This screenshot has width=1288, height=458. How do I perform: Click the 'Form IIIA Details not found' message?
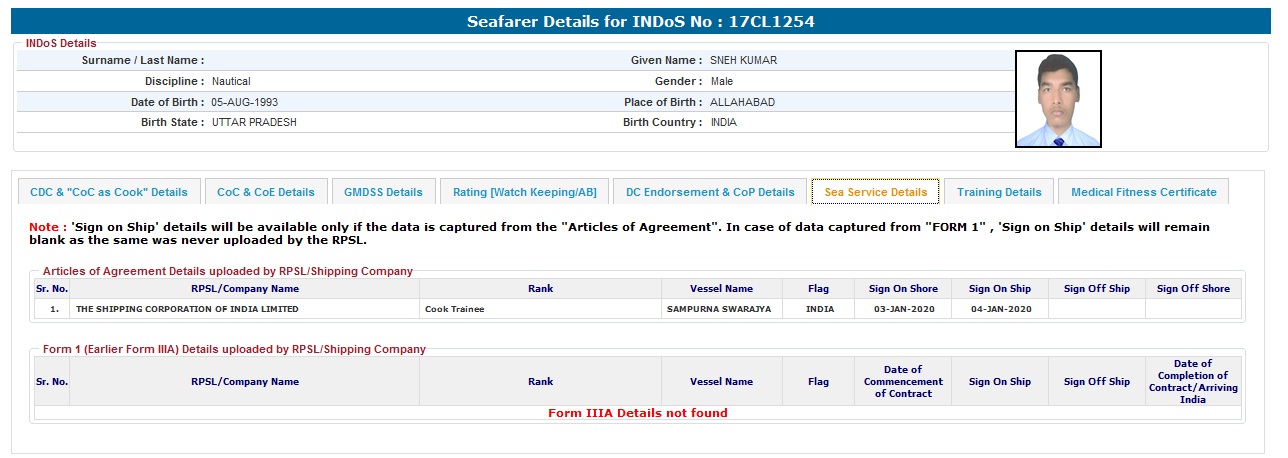(638, 412)
